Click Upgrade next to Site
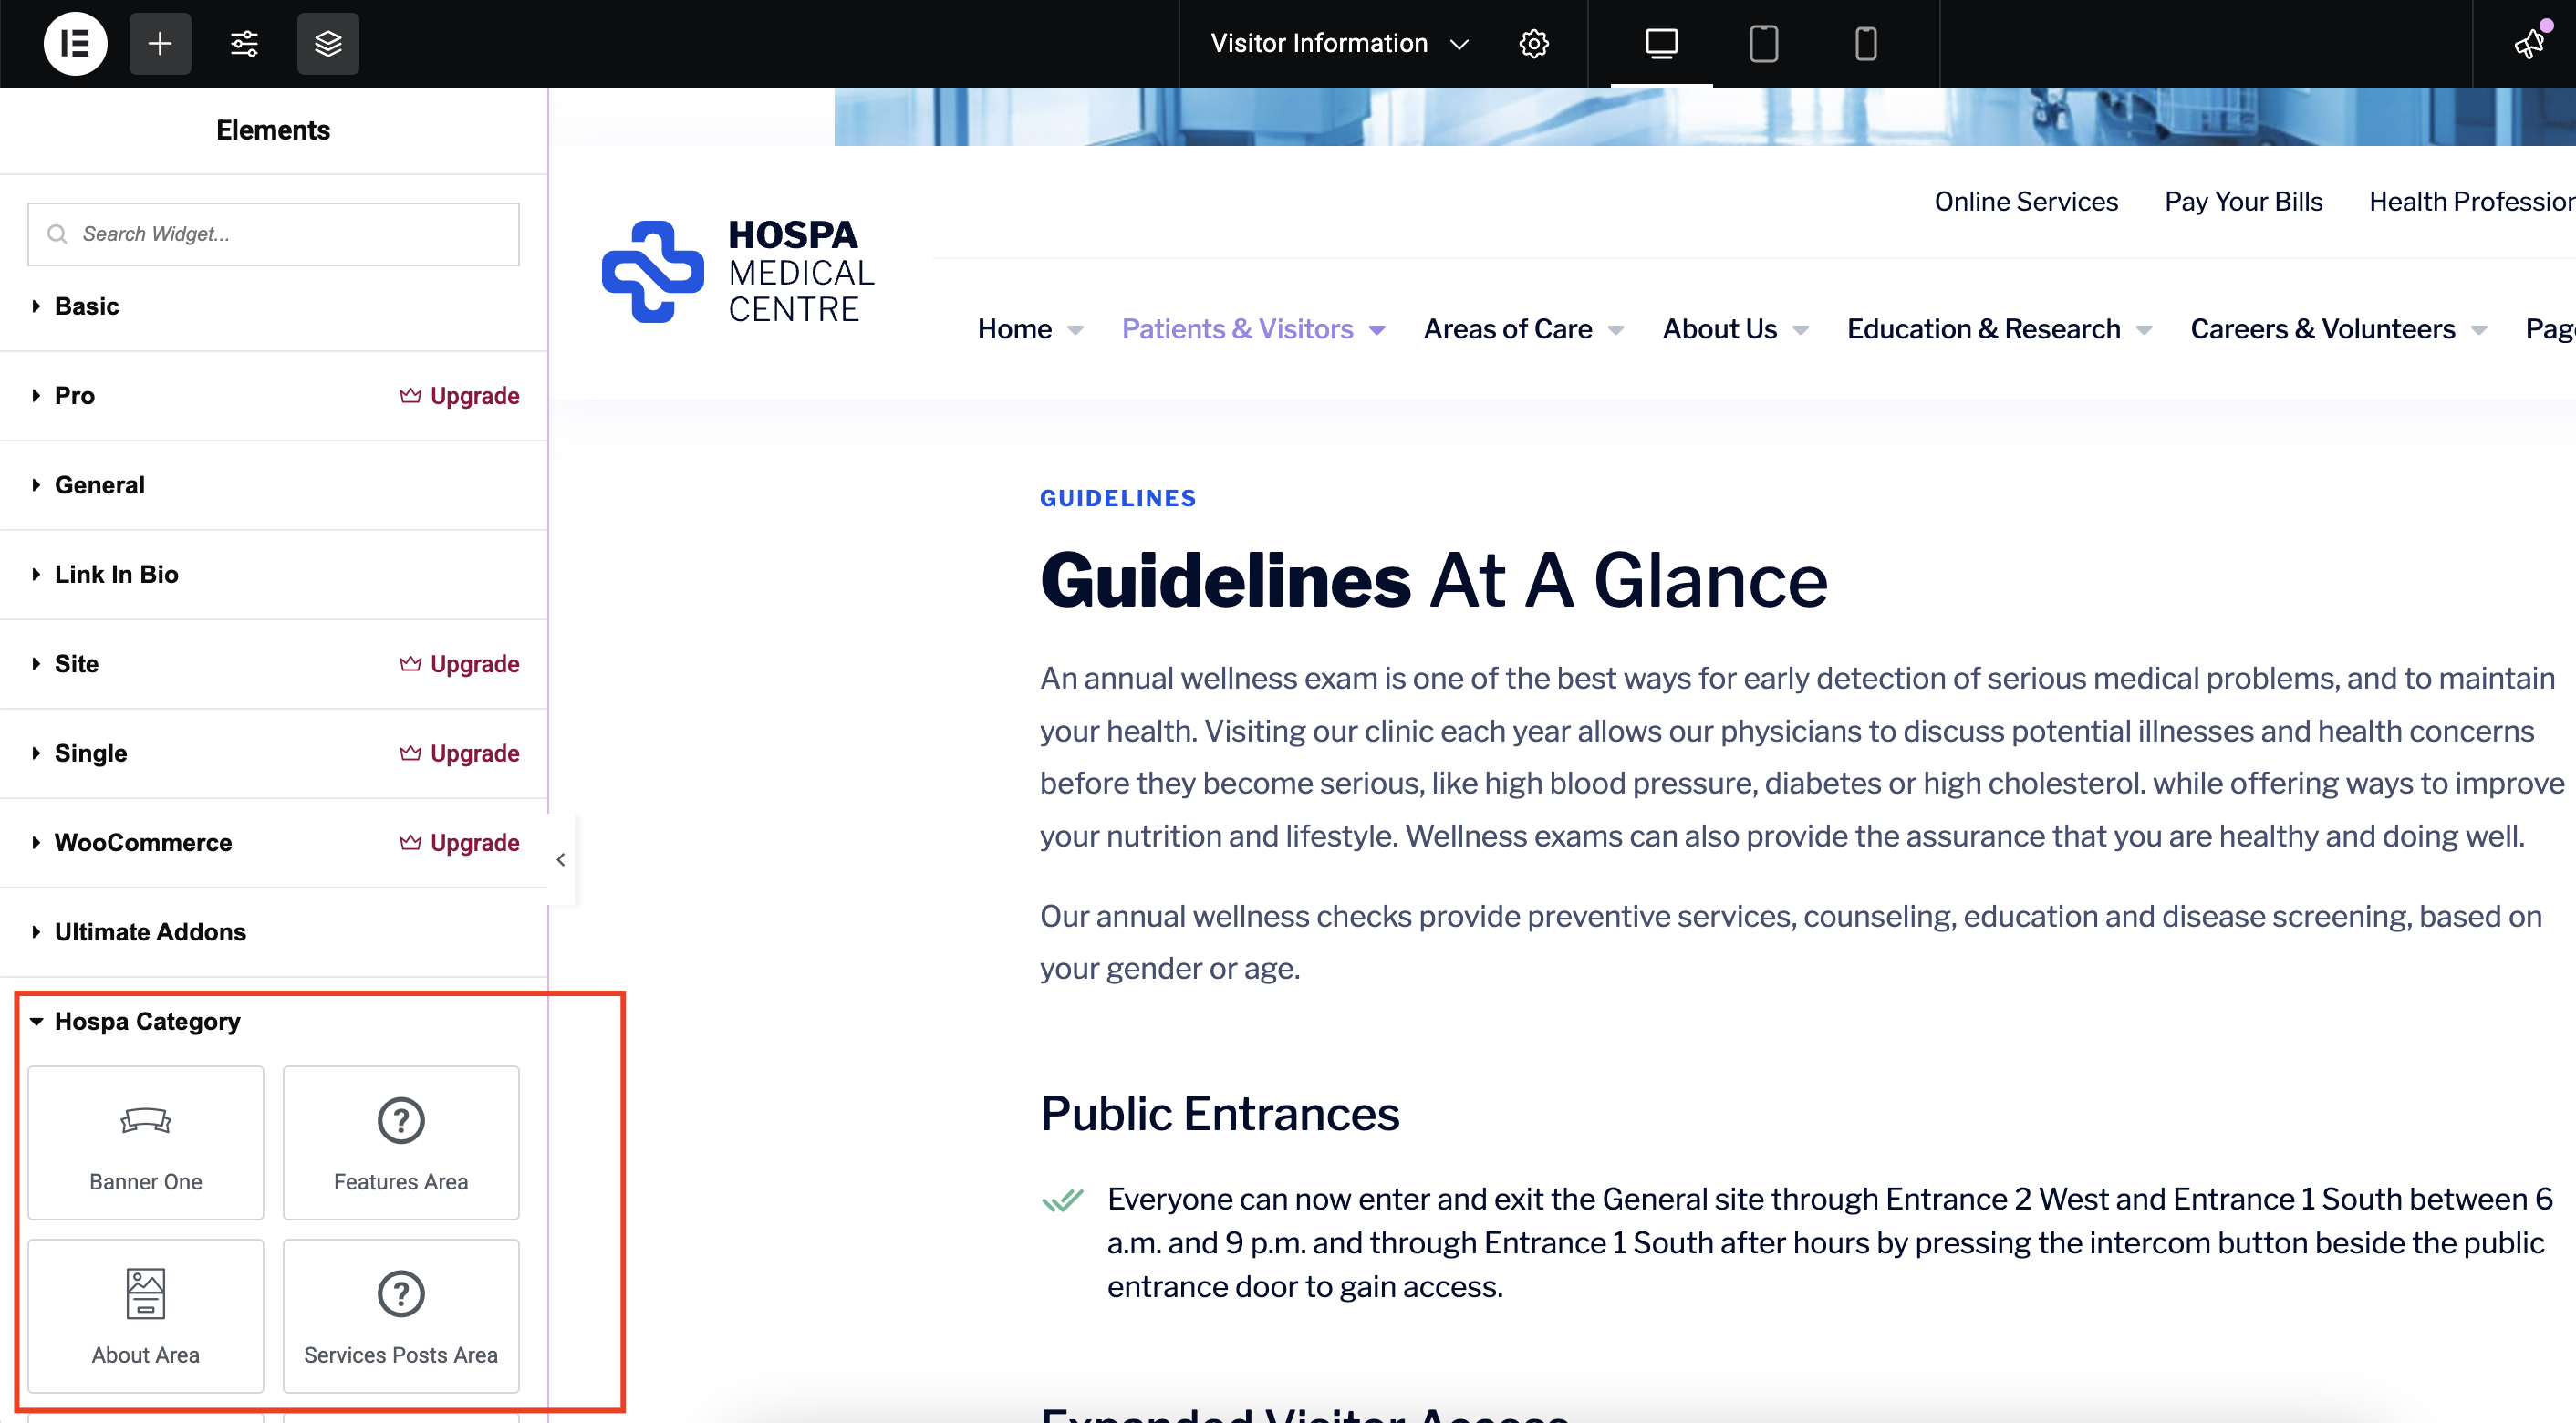2576x1423 pixels. pos(459,664)
